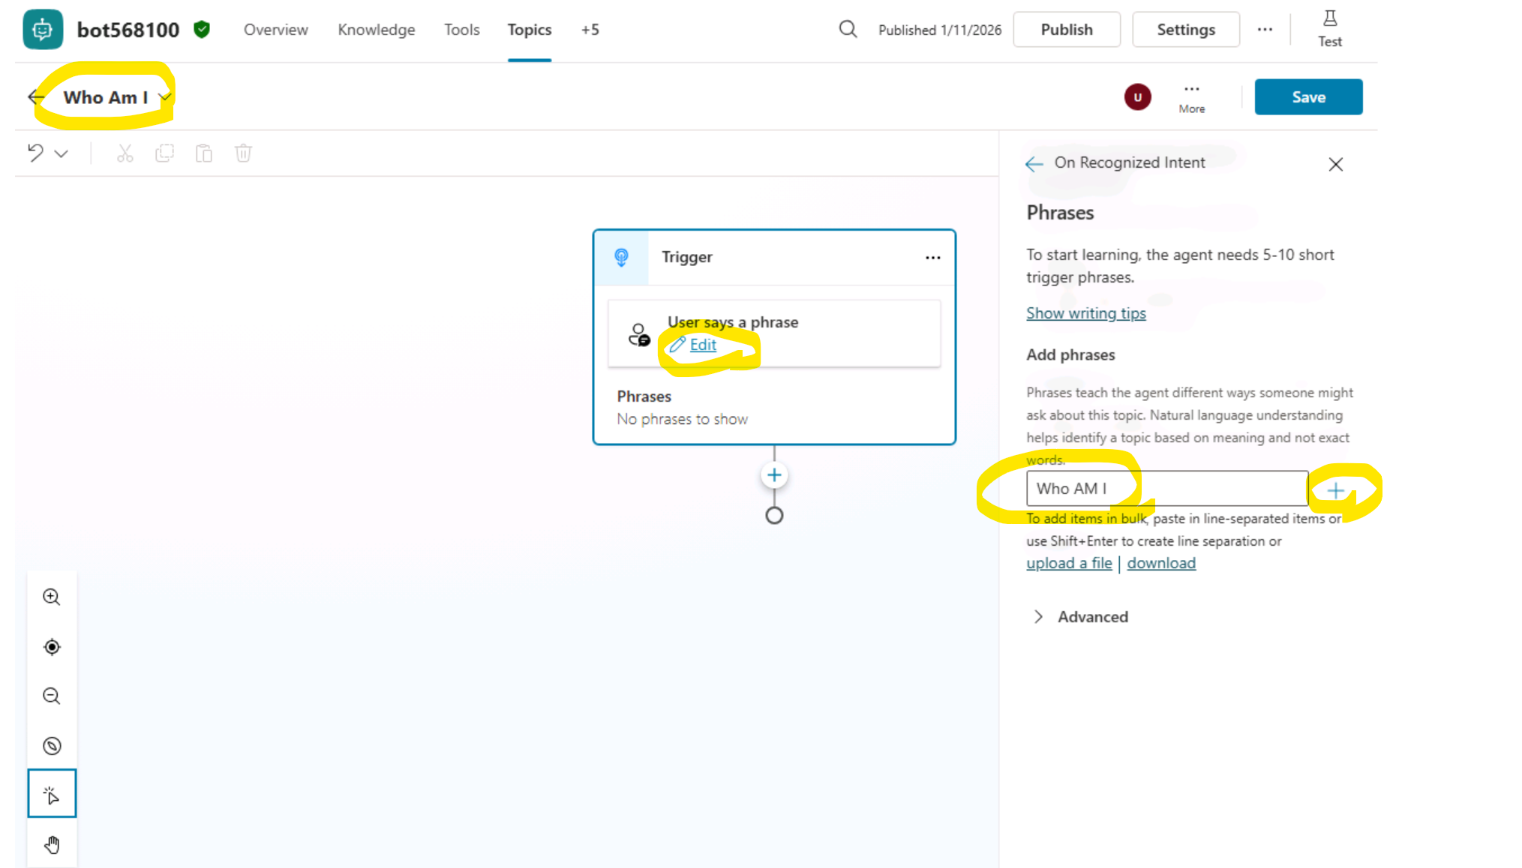Click the zoom out canvas icon
This screenshot has height=868, width=1522.
point(52,696)
